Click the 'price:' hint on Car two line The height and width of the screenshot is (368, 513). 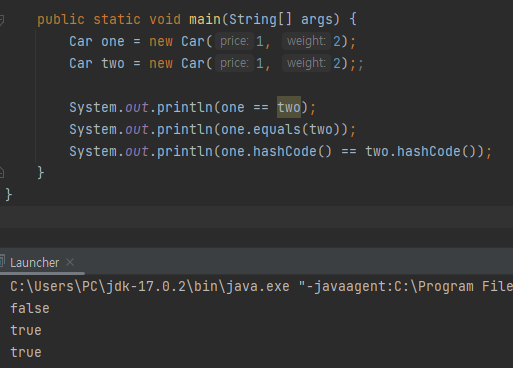click(x=234, y=63)
